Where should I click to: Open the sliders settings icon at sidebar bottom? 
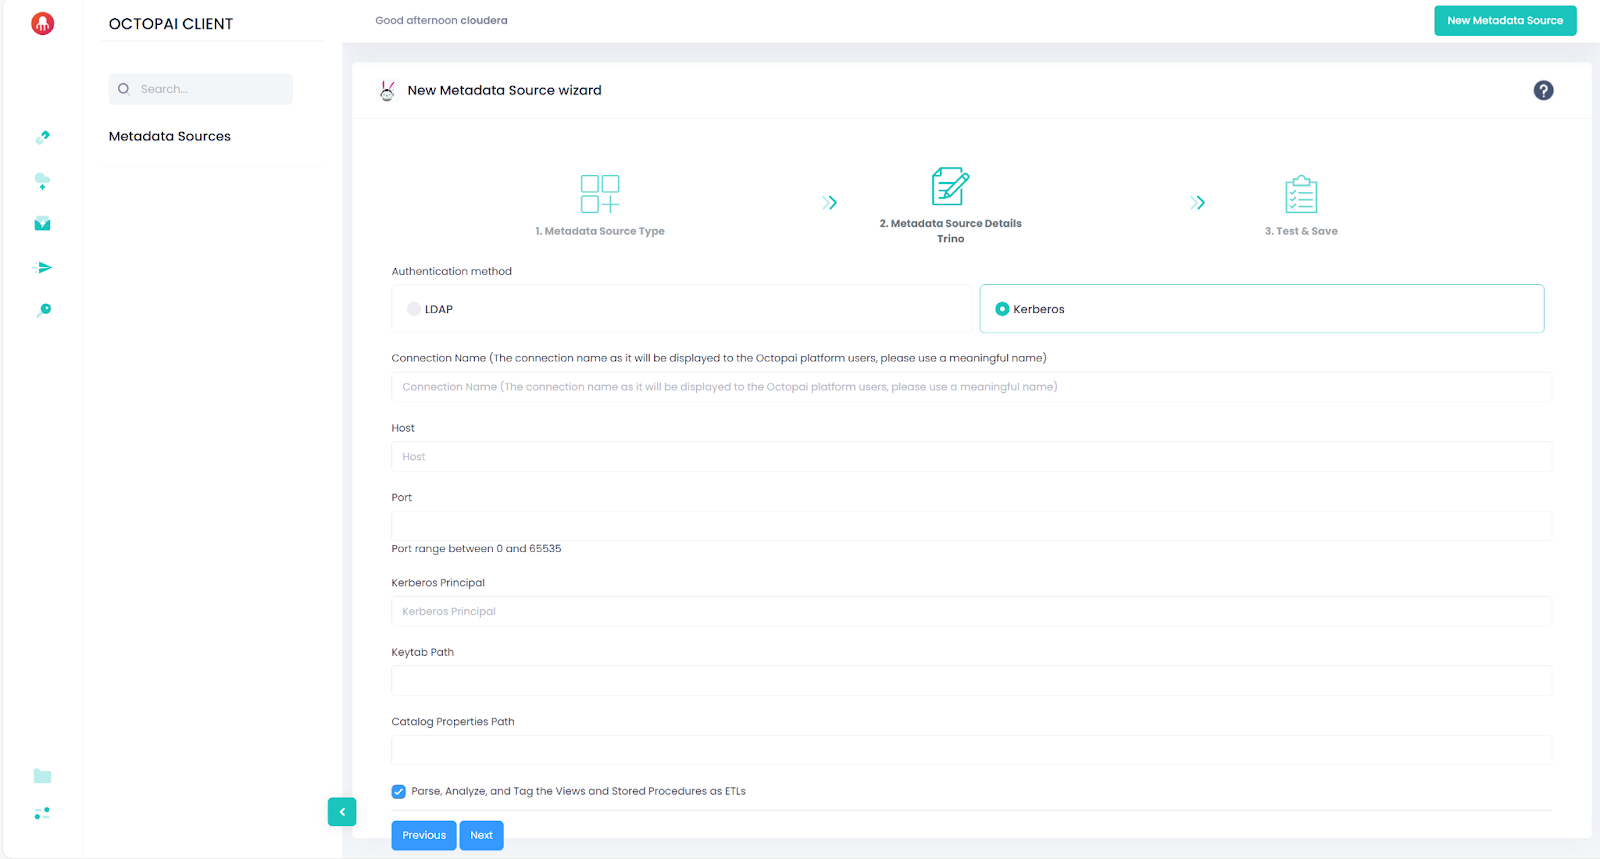point(42,814)
